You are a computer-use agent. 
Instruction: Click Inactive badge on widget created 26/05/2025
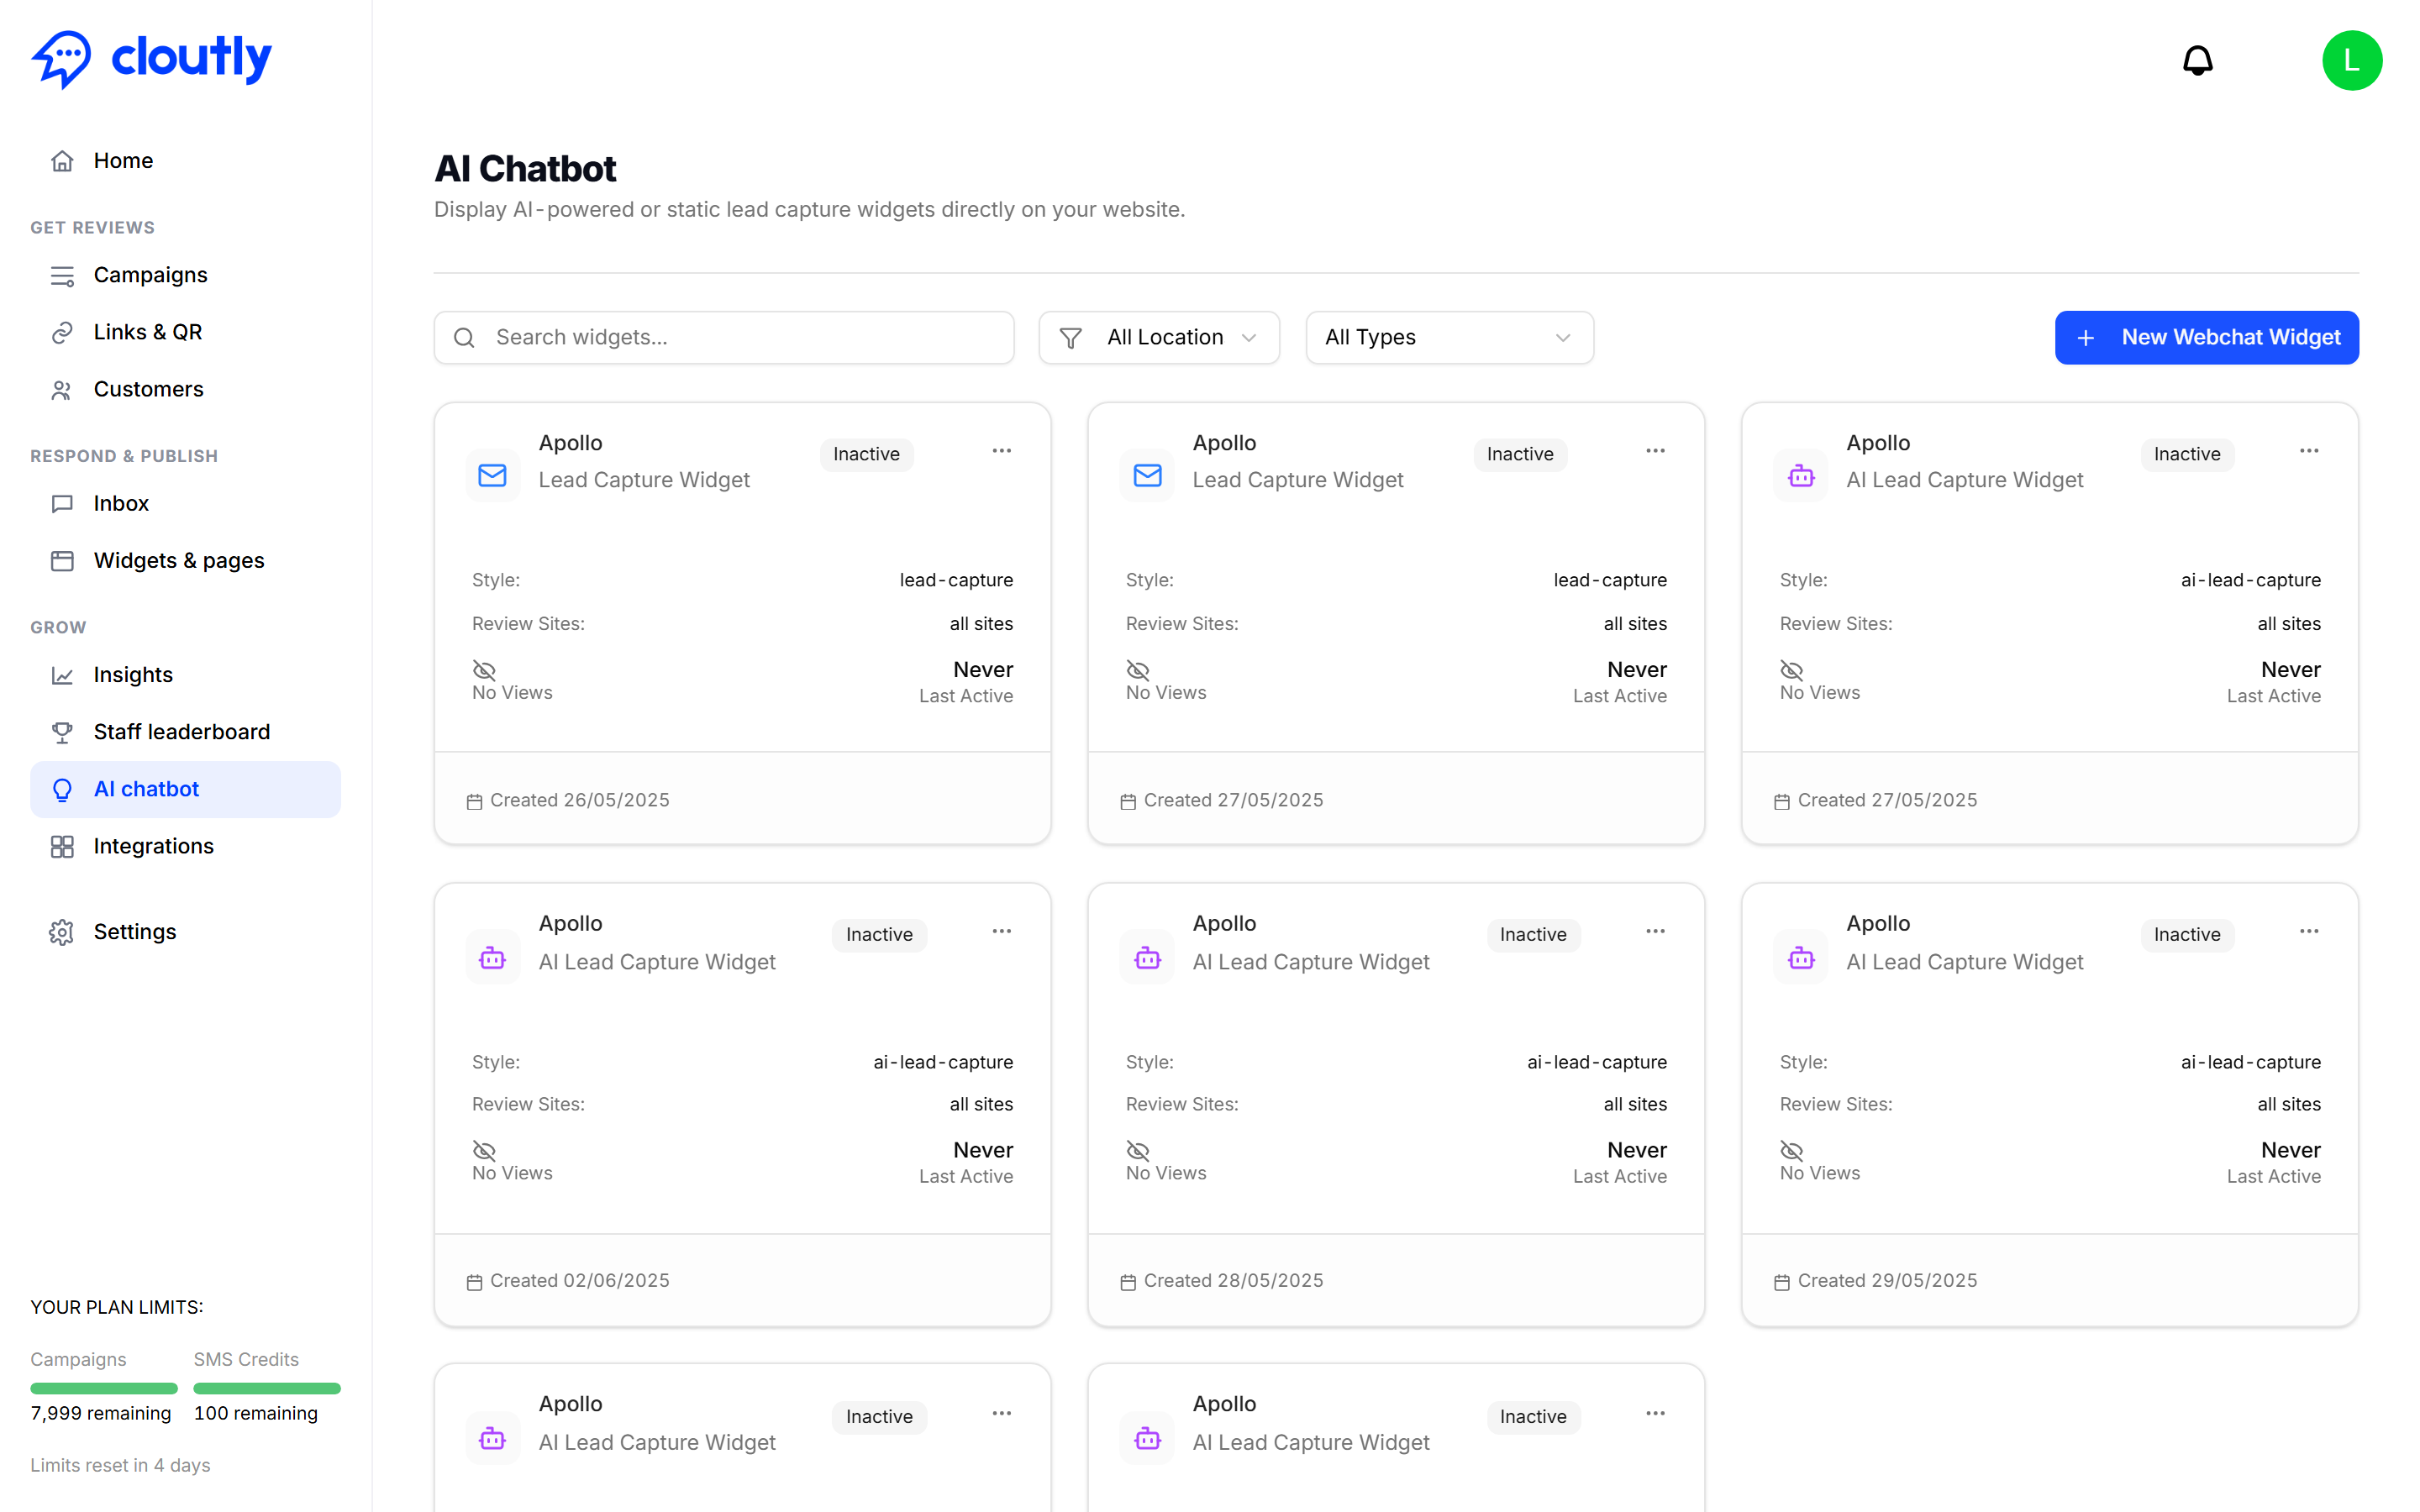point(866,454)
